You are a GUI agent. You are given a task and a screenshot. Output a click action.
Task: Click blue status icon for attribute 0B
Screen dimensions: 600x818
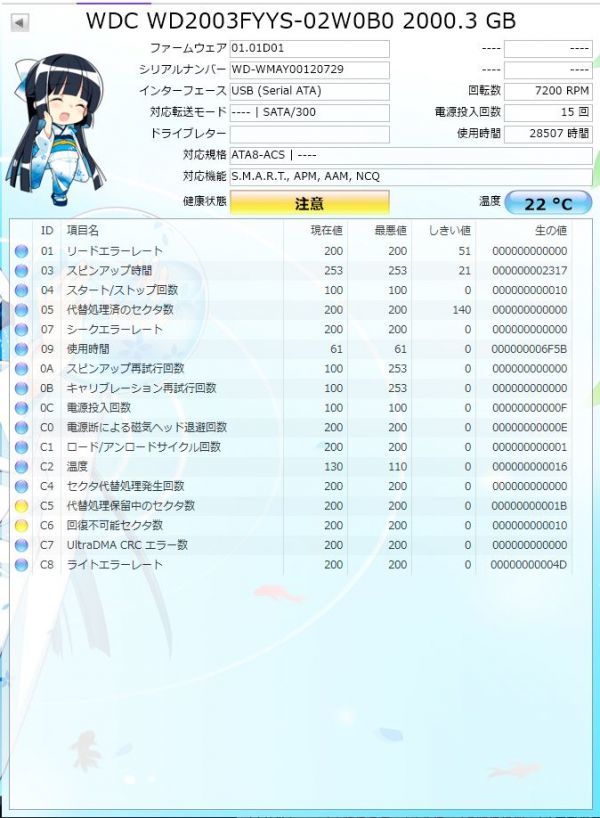coord(21,389)
